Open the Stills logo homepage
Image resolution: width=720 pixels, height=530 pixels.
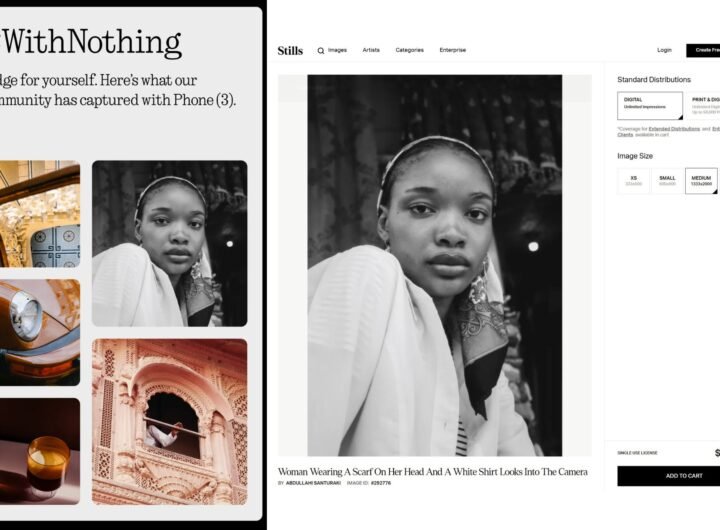[290, 51]
